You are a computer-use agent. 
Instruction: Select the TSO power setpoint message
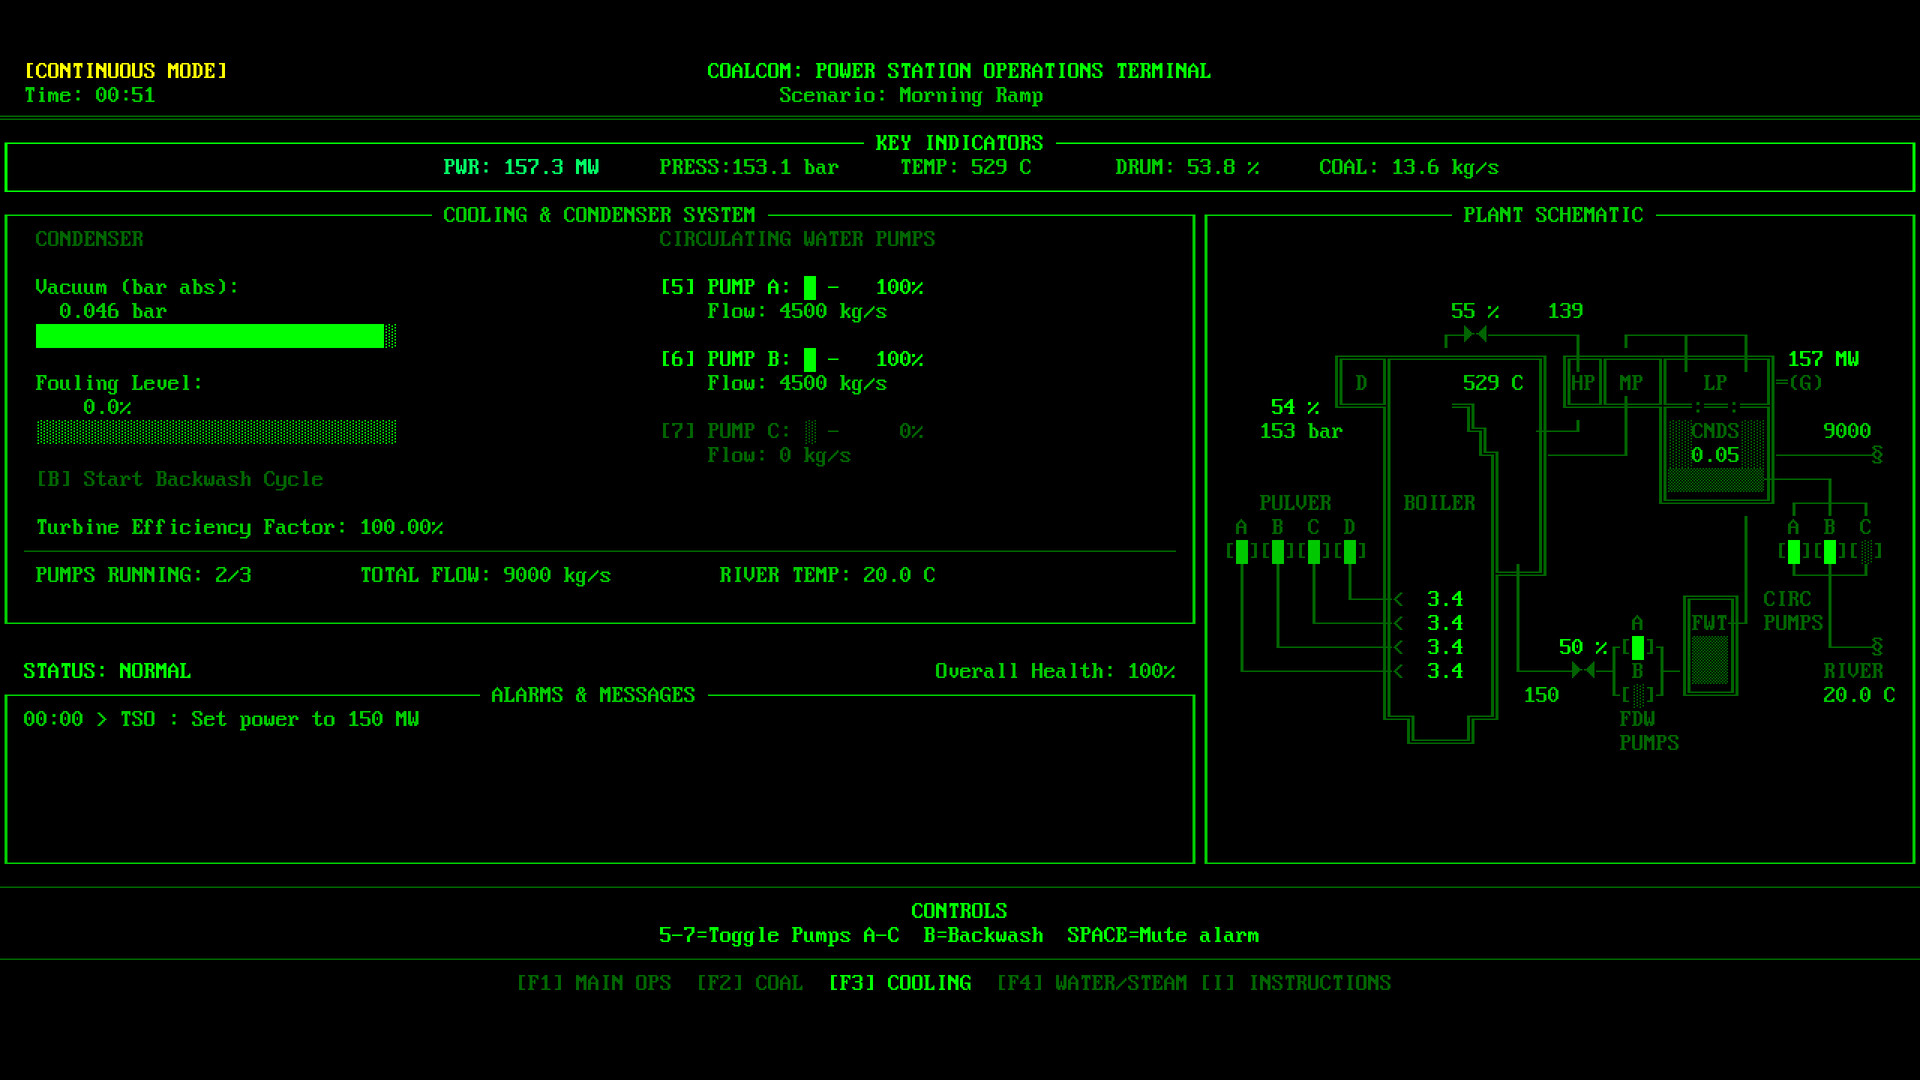(220, 719)
